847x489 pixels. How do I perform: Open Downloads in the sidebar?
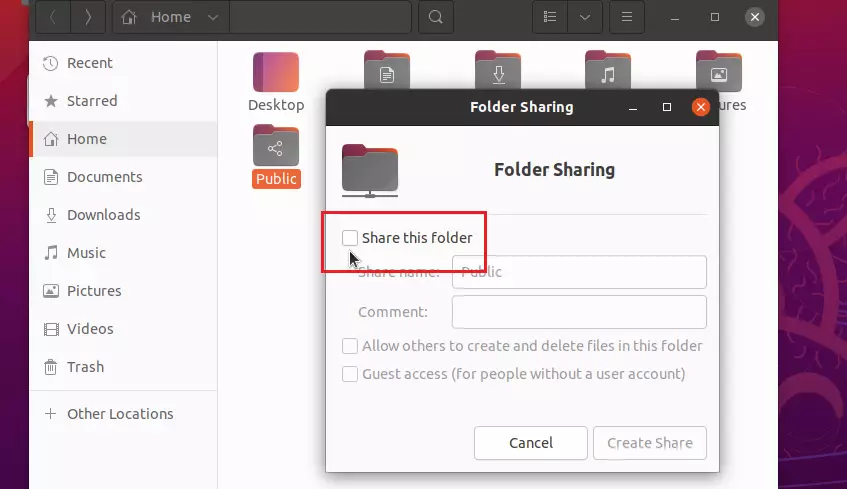124,215
